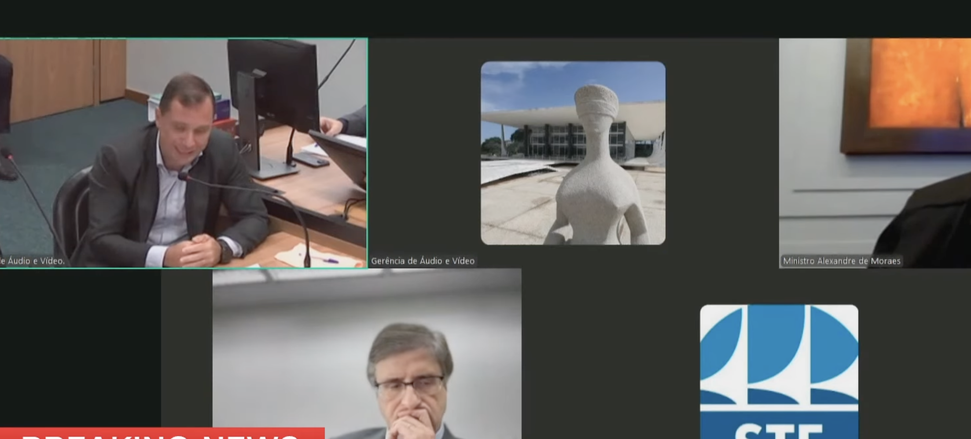Select the active speaker video tile with green border
The width and height of the screenshot is (971, 439).
click(183, 153)
